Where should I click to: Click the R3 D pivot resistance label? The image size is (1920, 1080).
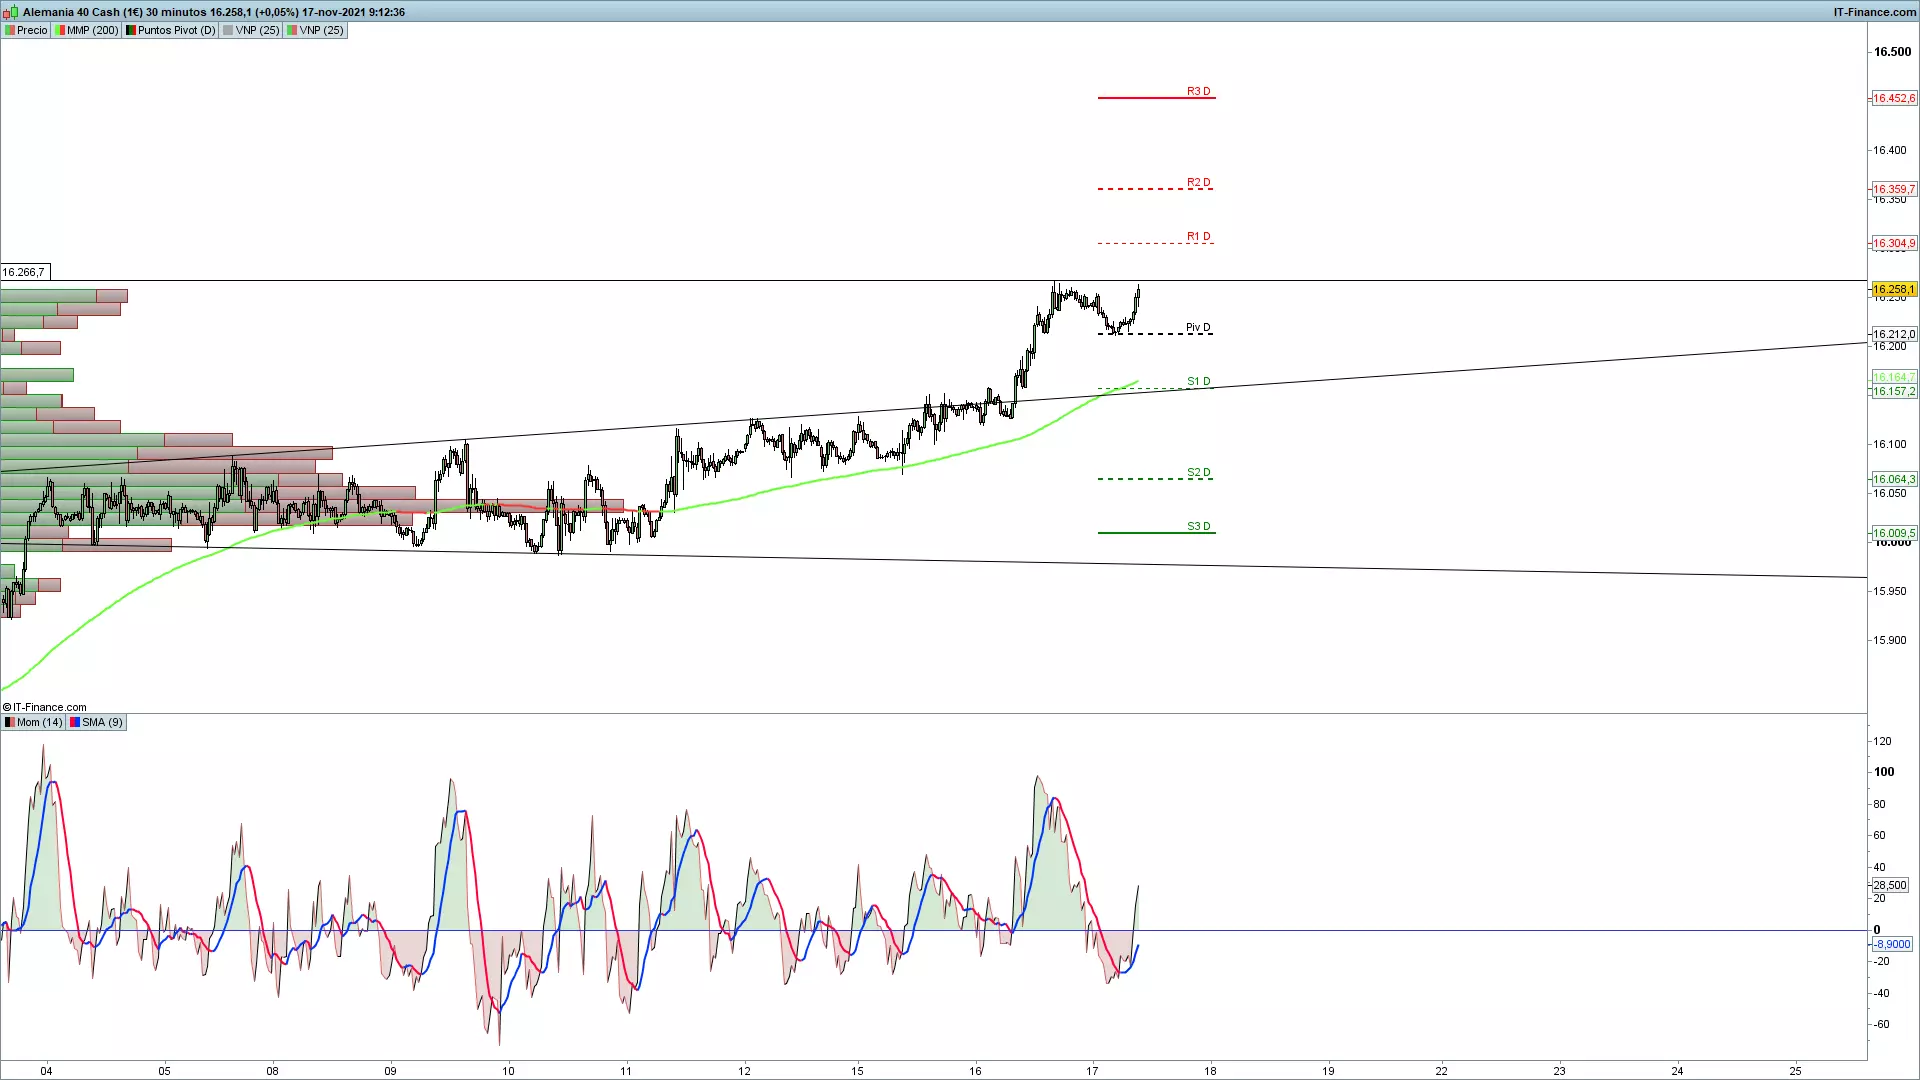point(1198,91)
